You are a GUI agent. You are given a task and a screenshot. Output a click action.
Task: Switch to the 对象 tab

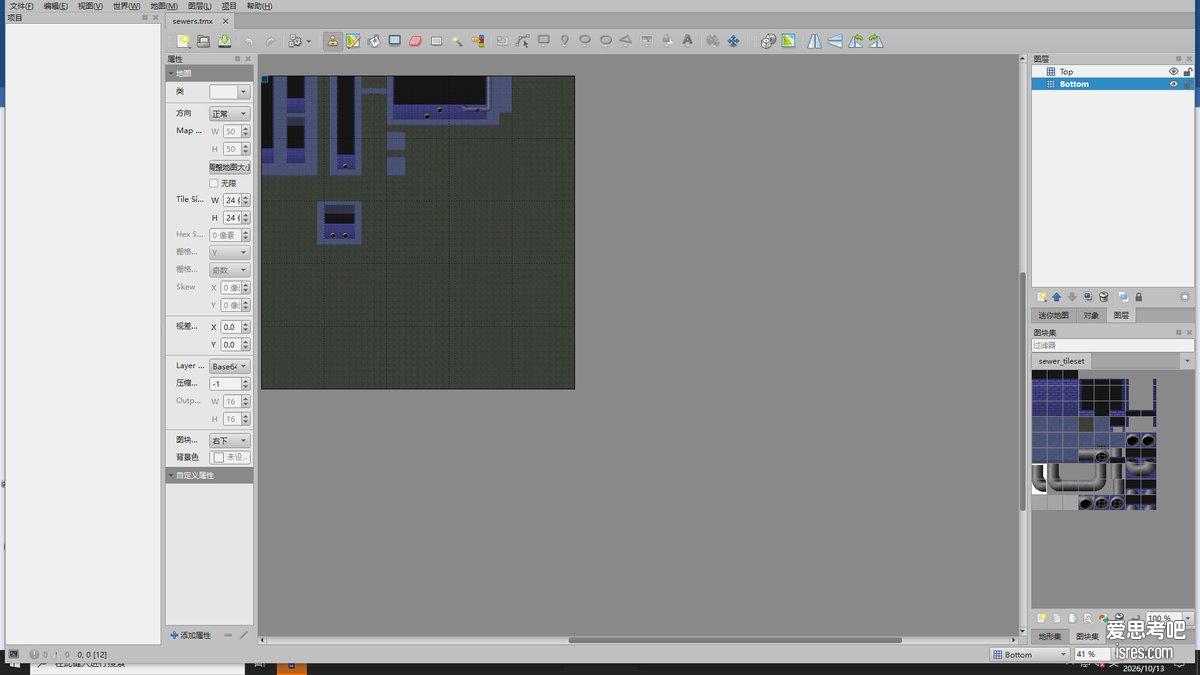1091,315
